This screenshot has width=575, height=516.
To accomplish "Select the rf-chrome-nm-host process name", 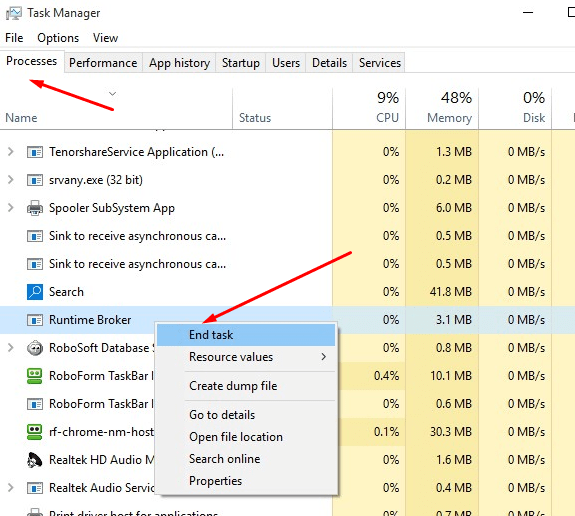I will [101, 432].
